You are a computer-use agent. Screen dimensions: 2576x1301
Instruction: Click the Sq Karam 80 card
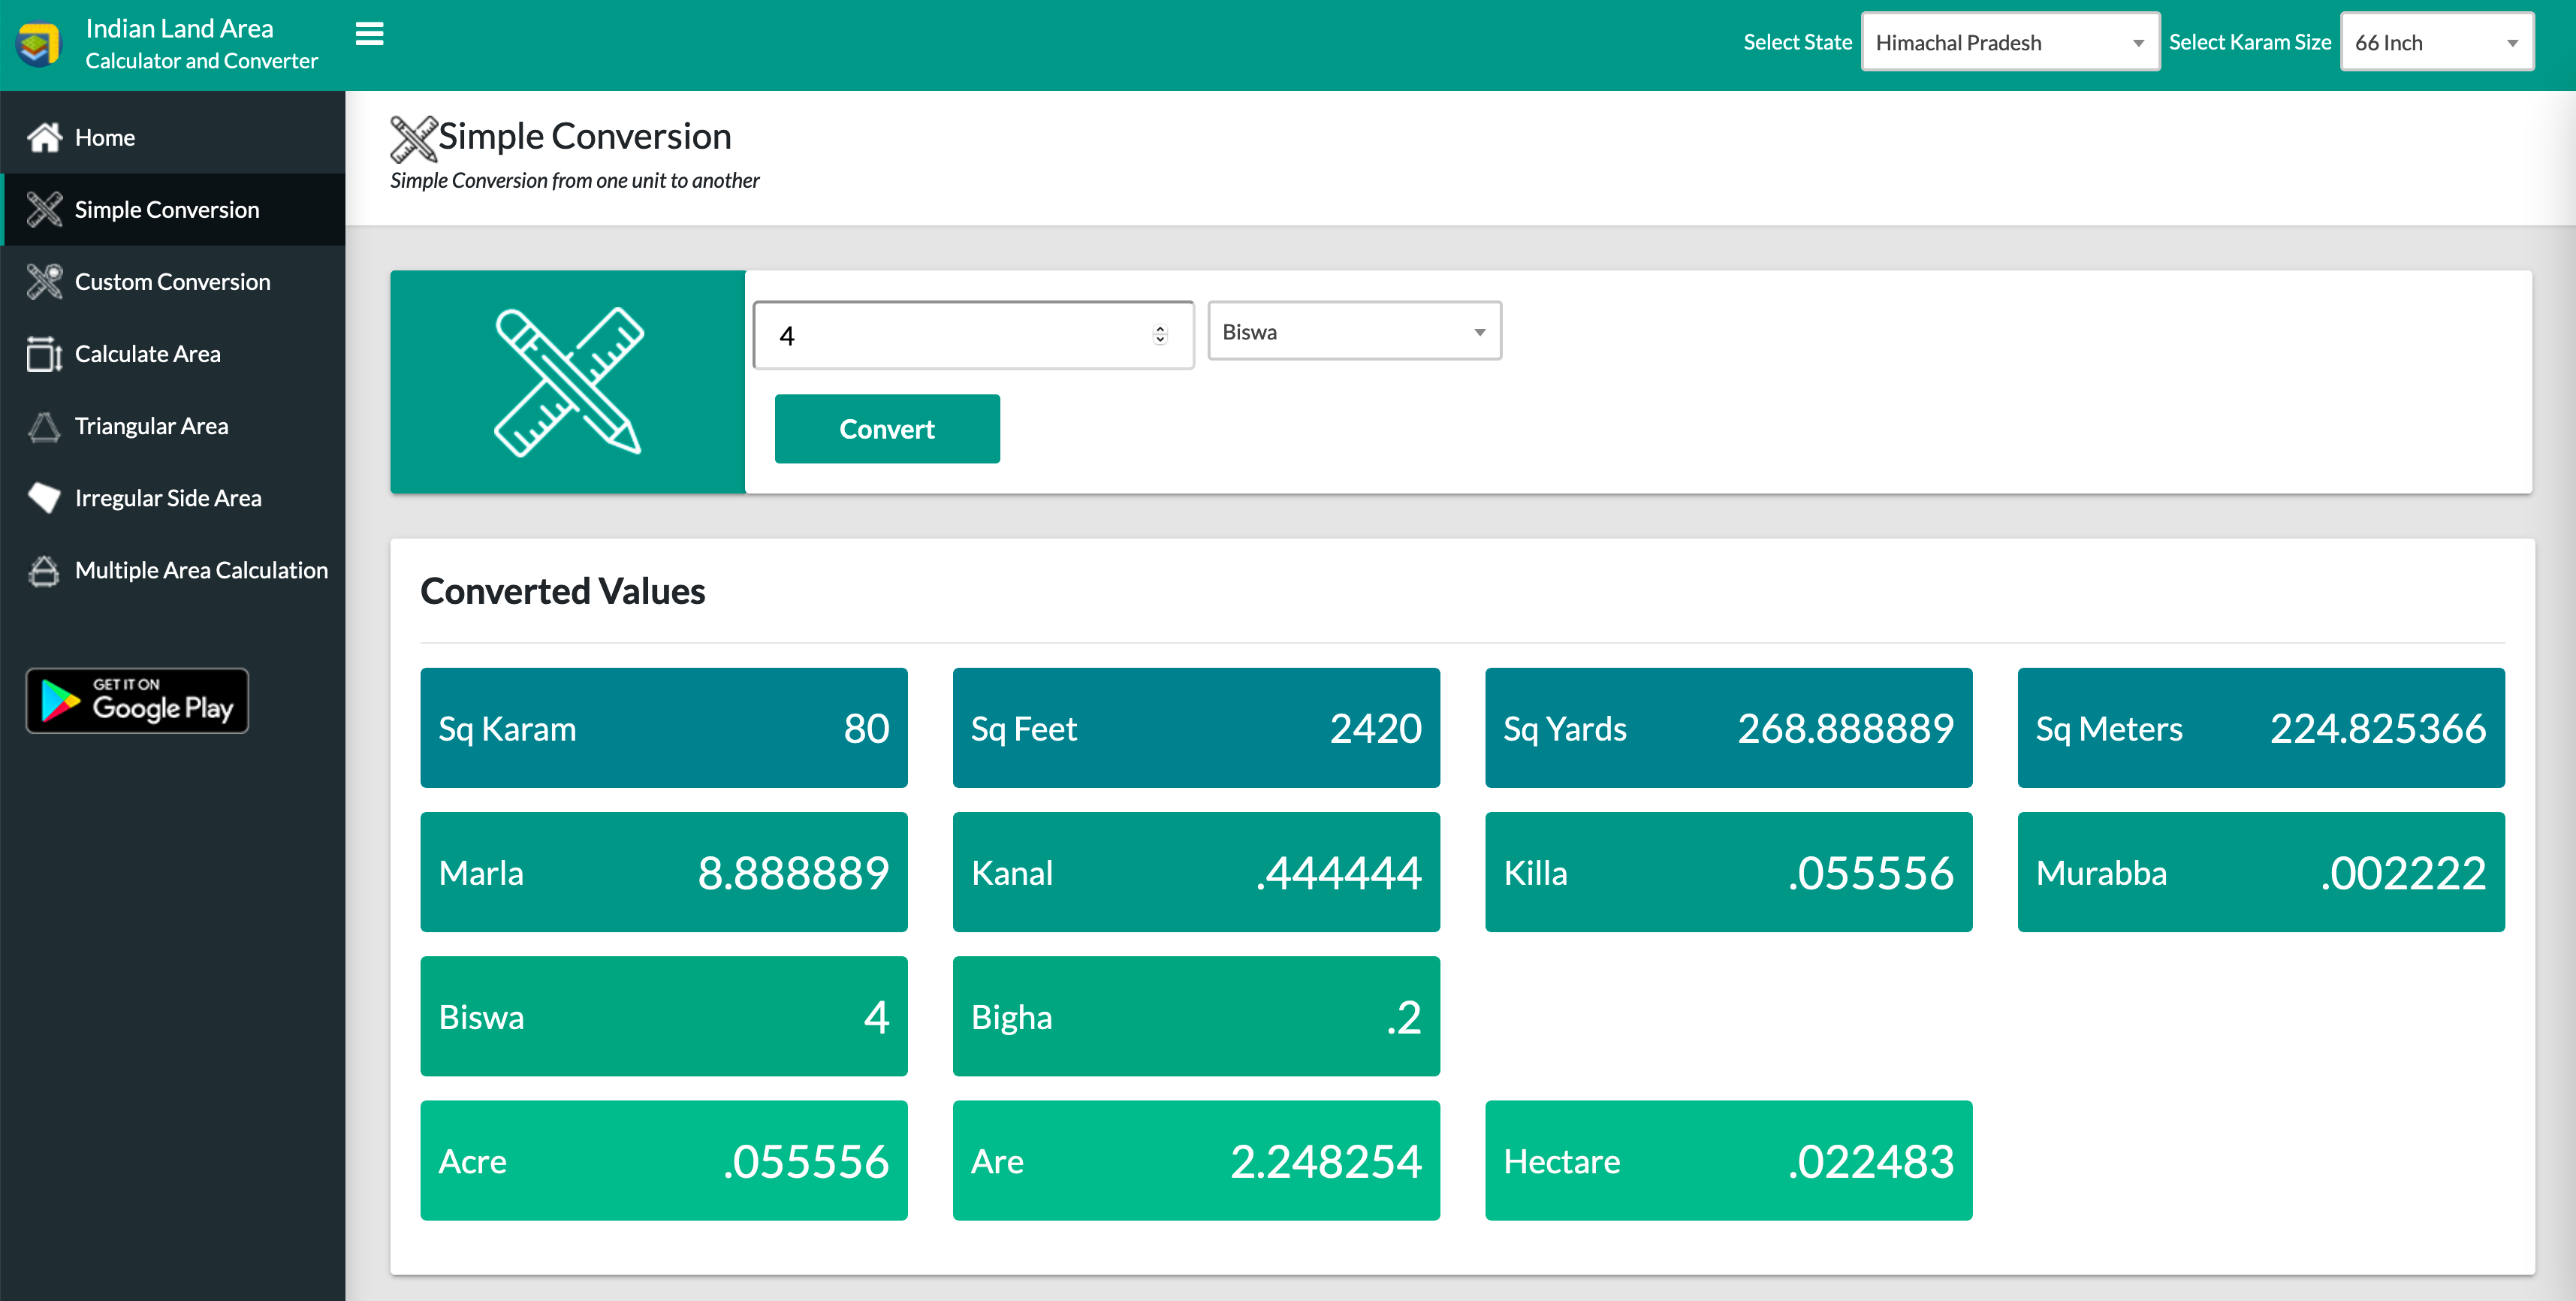(664, 728)
